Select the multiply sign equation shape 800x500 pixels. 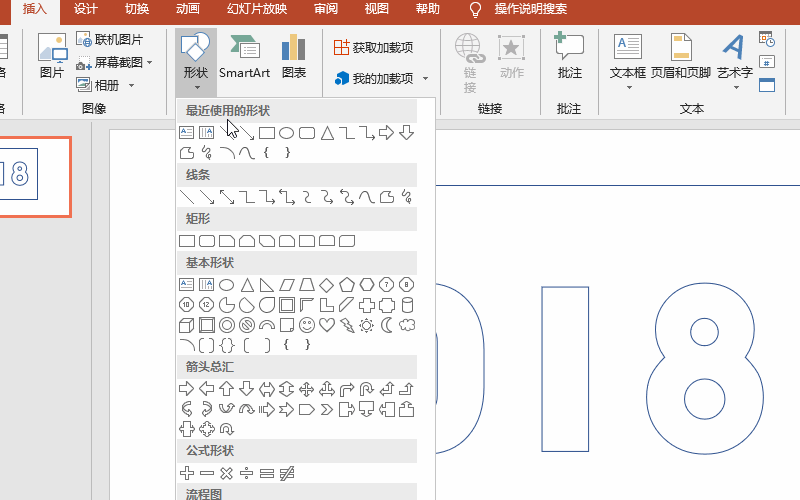point(227,473)
